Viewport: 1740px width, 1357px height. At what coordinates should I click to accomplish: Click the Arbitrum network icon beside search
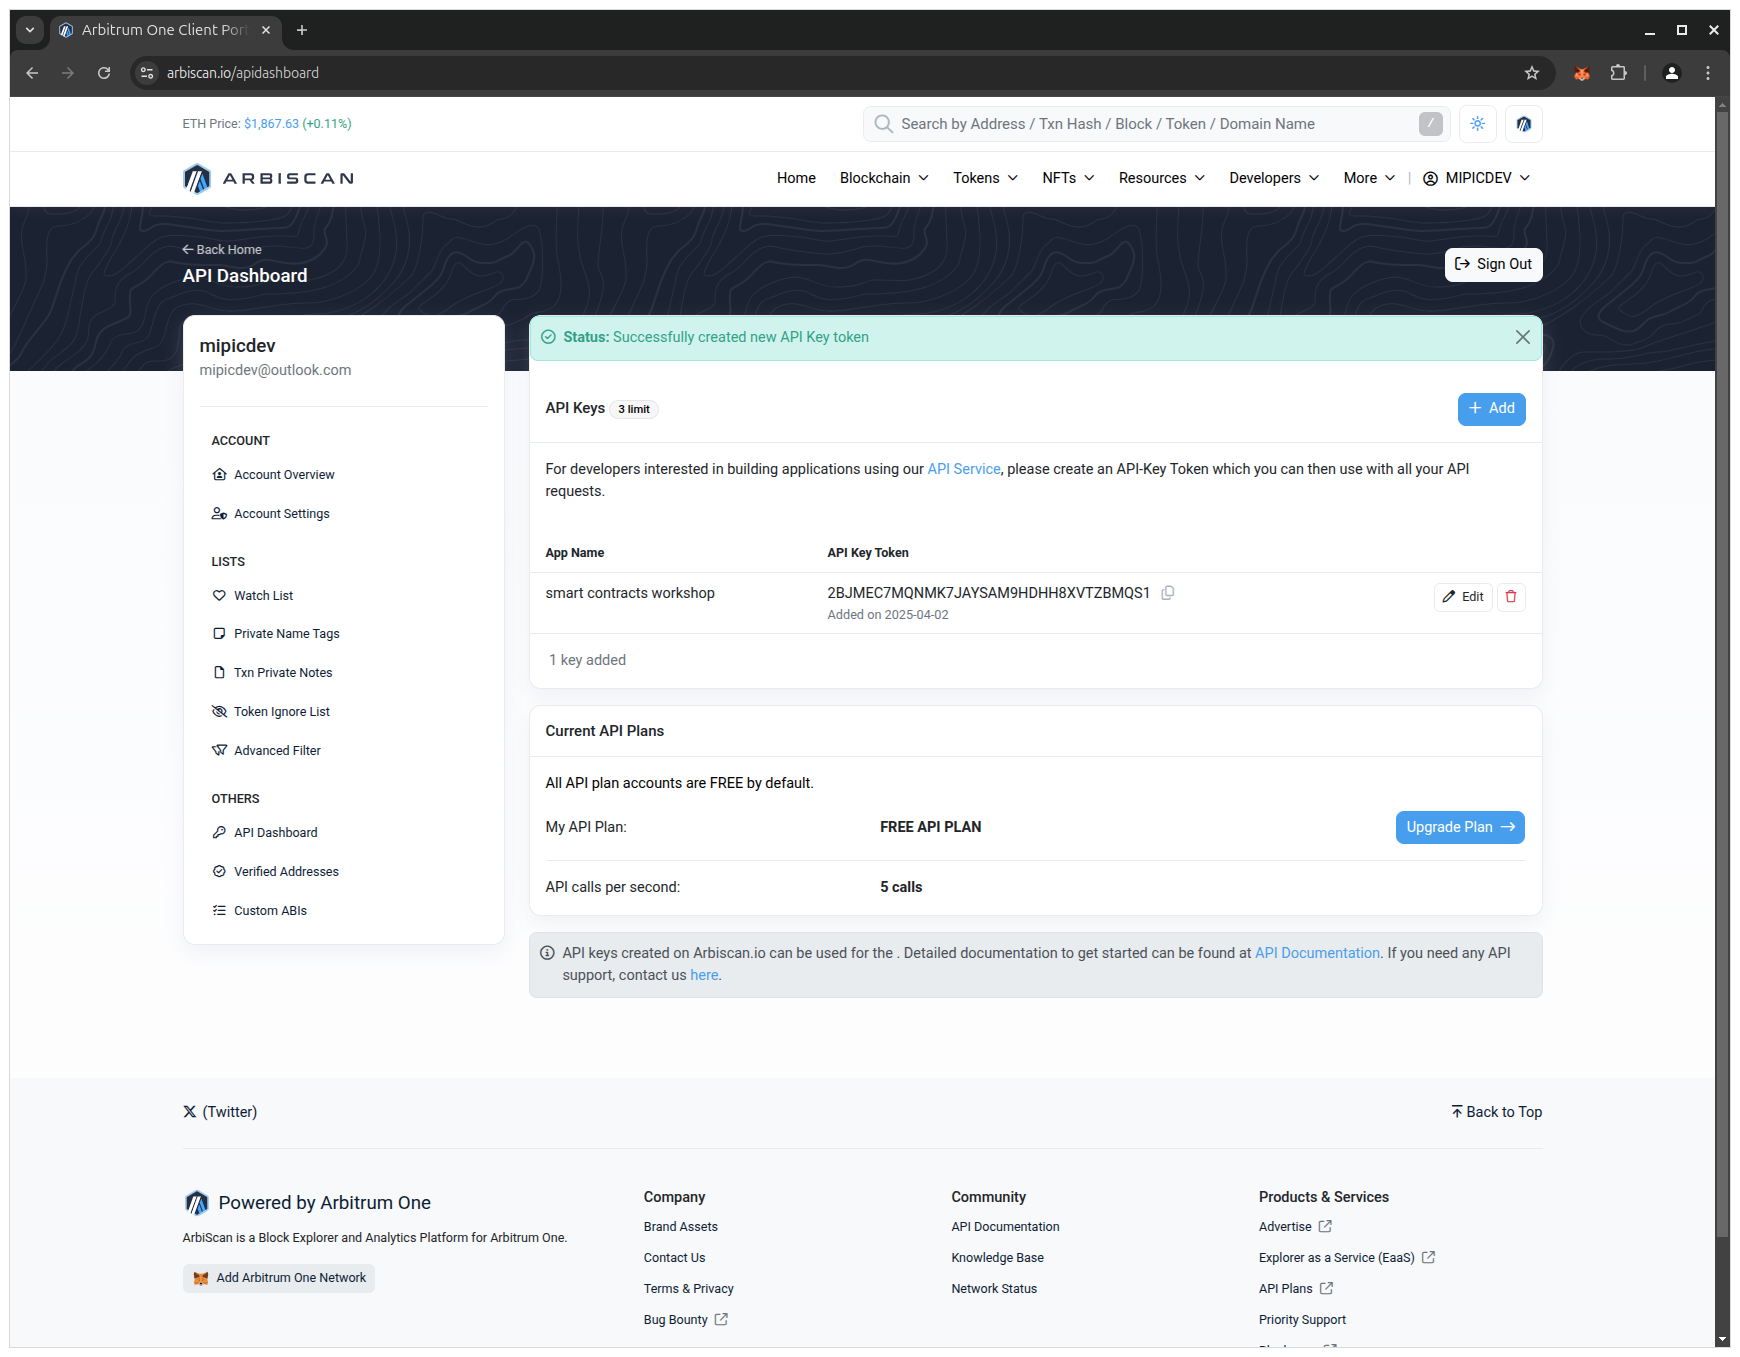point(1523,124)
